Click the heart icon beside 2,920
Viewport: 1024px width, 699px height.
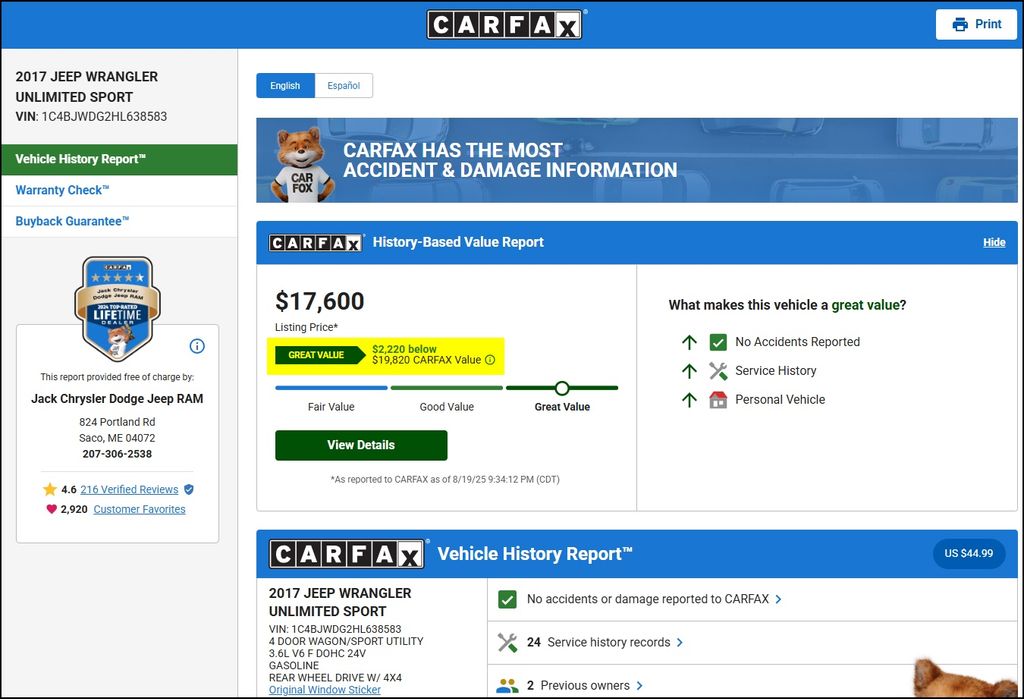point(52,509)
